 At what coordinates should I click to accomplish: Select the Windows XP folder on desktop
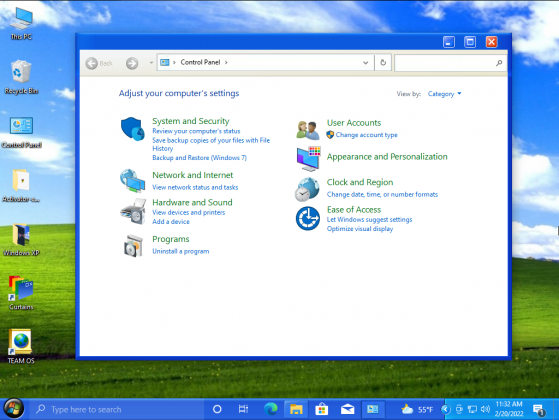[21, 240]
